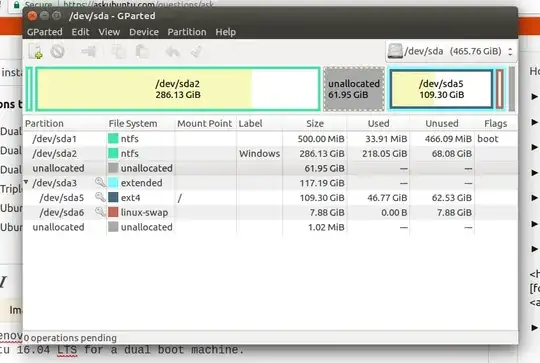
Task: Select the /dev/sda6 partition row
Action: [270, 212]
